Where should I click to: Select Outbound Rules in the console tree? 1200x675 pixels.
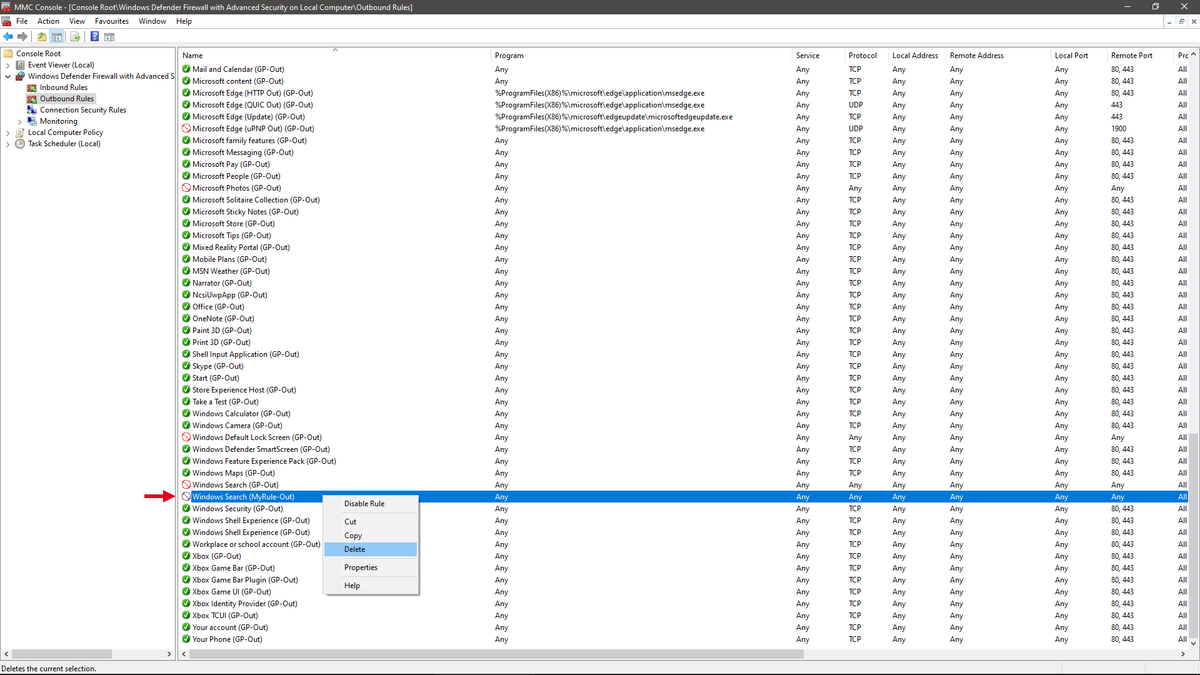(x=67, y=99)
